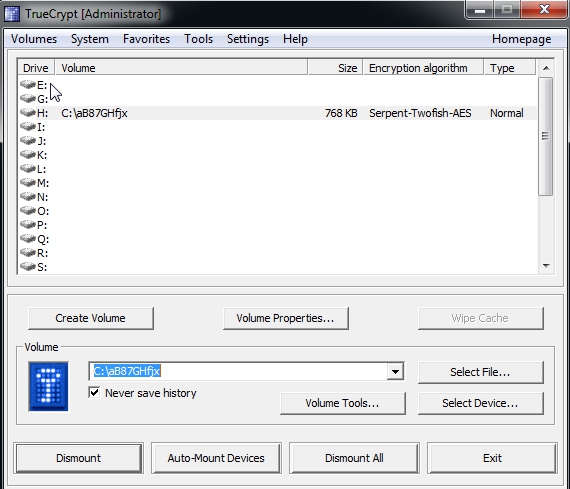The width and height of the screenshot is (570, 489).
Task: Click the drive icon for N:
Action: click(x=28, y=197)
